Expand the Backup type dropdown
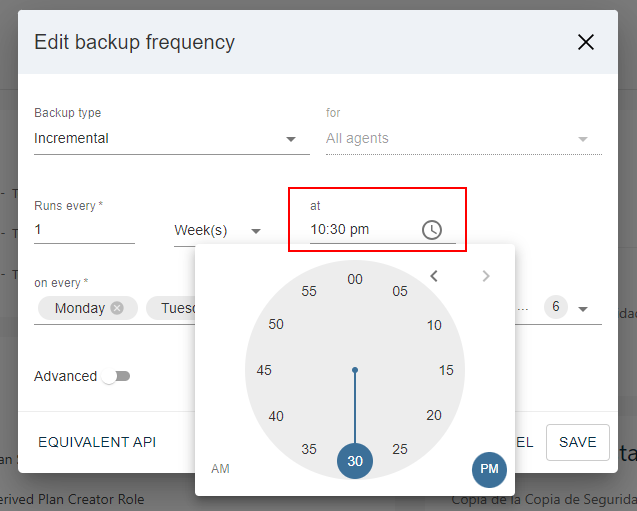The image size is (637, 511). coord(291,139)
